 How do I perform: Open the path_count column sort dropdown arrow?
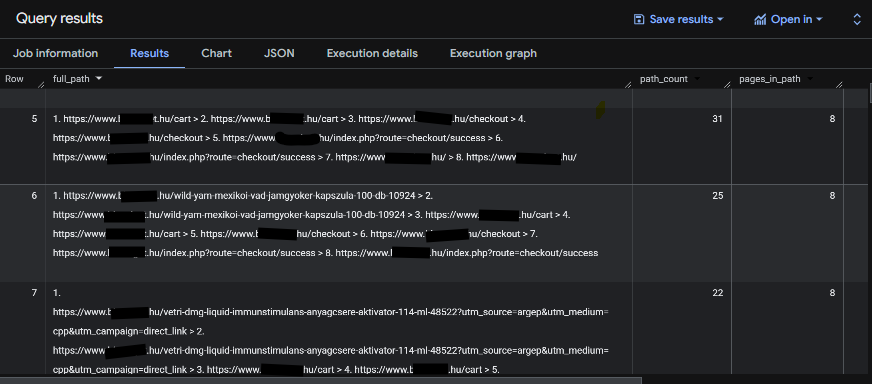(697, 79)
